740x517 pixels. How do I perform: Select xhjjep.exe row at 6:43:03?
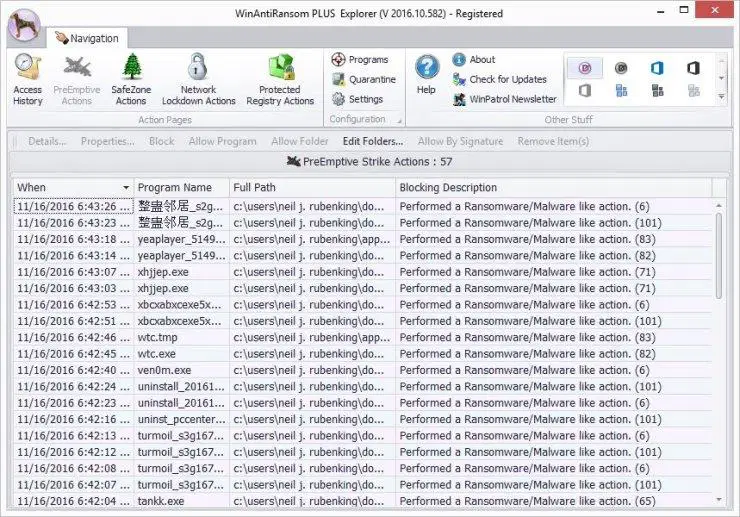[x=362, y=288]
